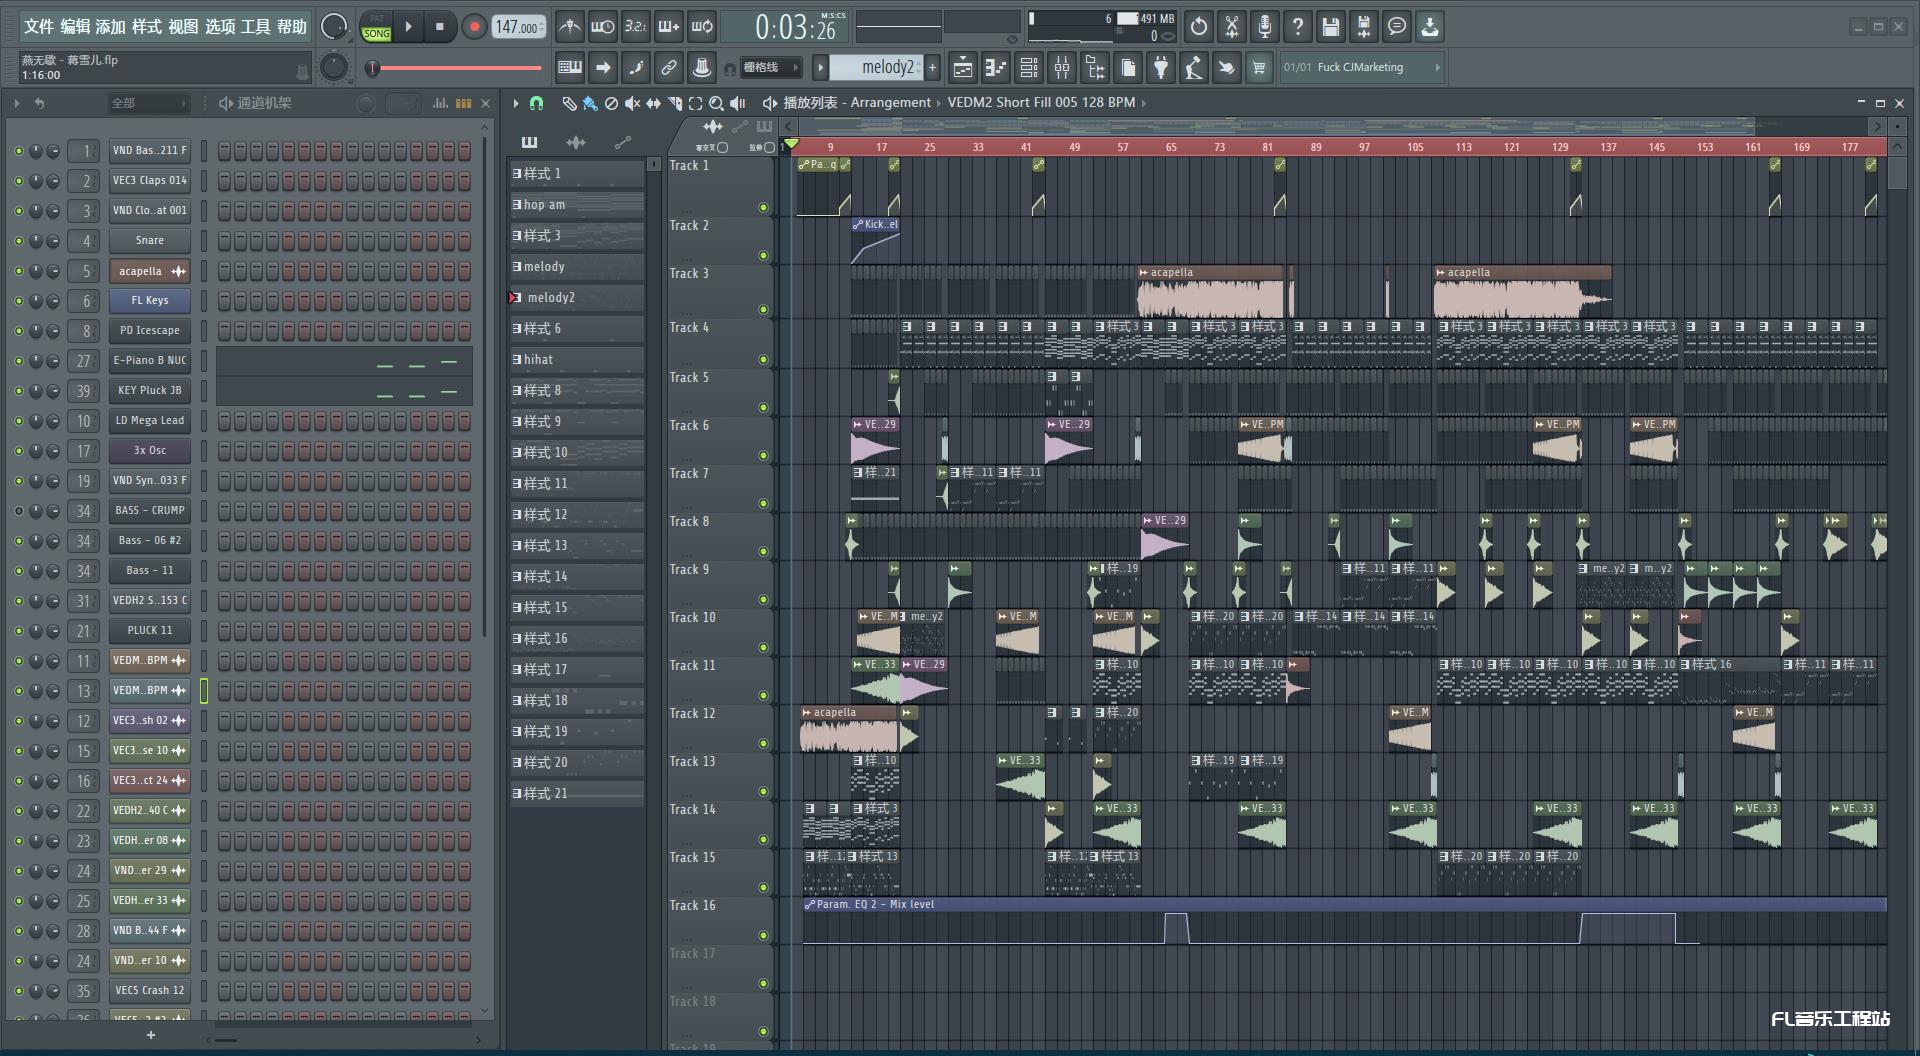
Task: Click the Render to audio file icon
Action: 1364,27
